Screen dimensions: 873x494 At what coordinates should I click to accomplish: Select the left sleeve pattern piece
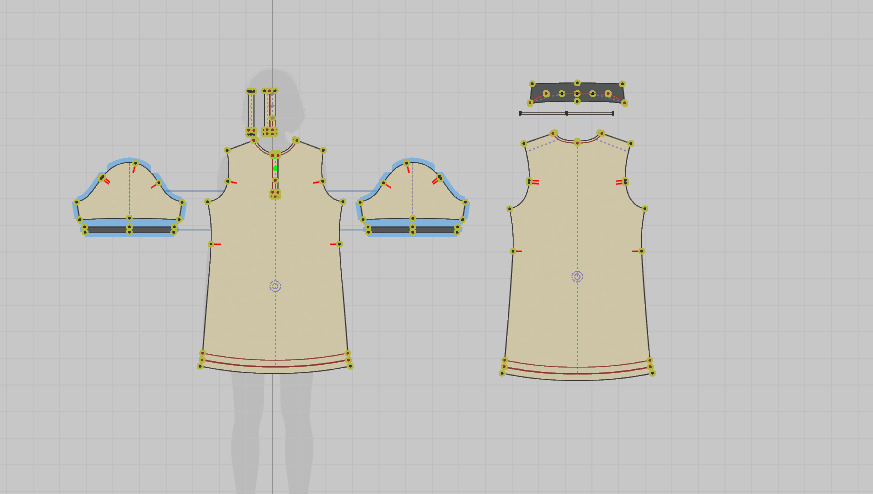click(129, 192)
